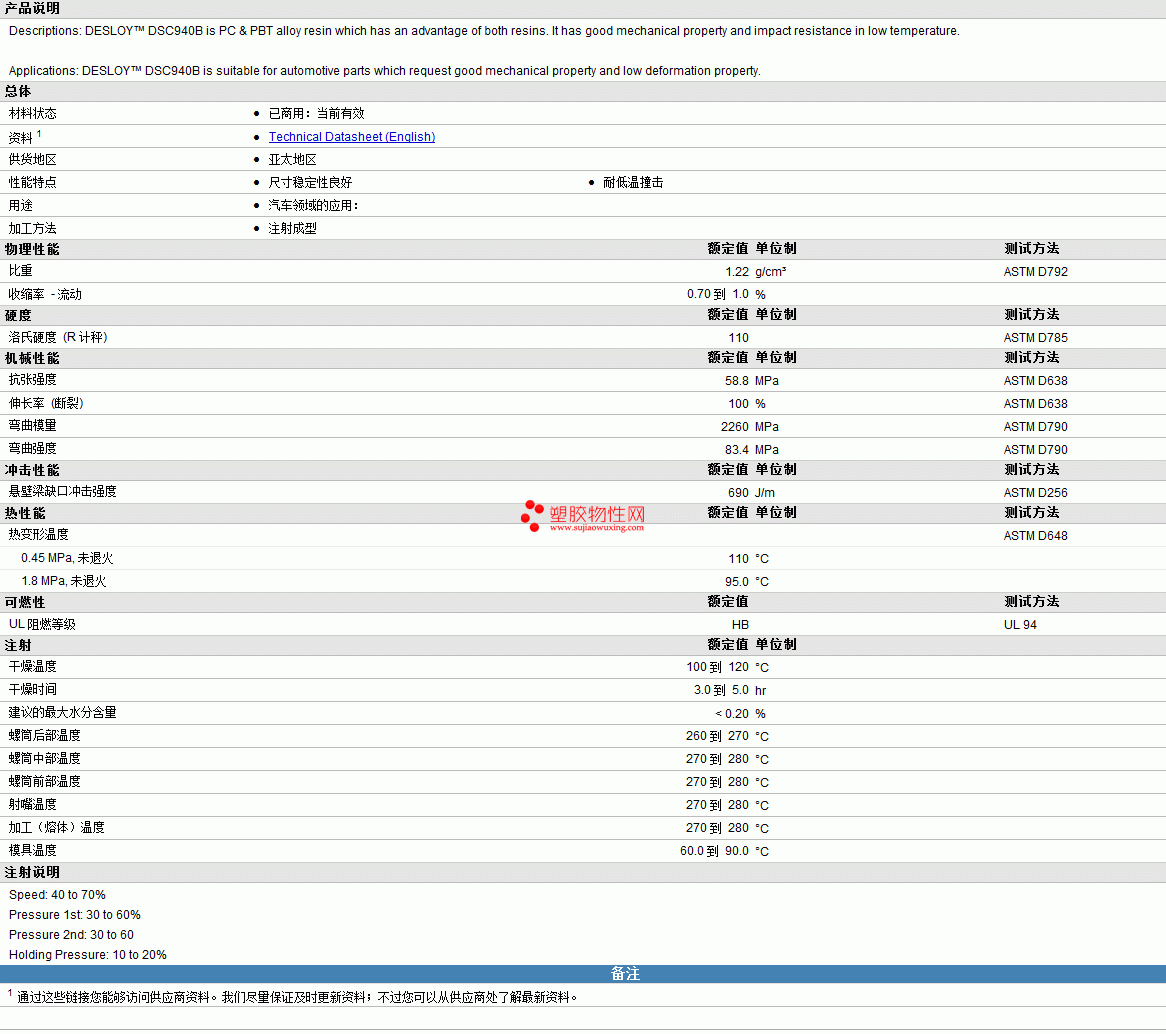Select the '2260' flexural modulus value
This screenshot has height=1034, width=1166.
coord(735,427)
